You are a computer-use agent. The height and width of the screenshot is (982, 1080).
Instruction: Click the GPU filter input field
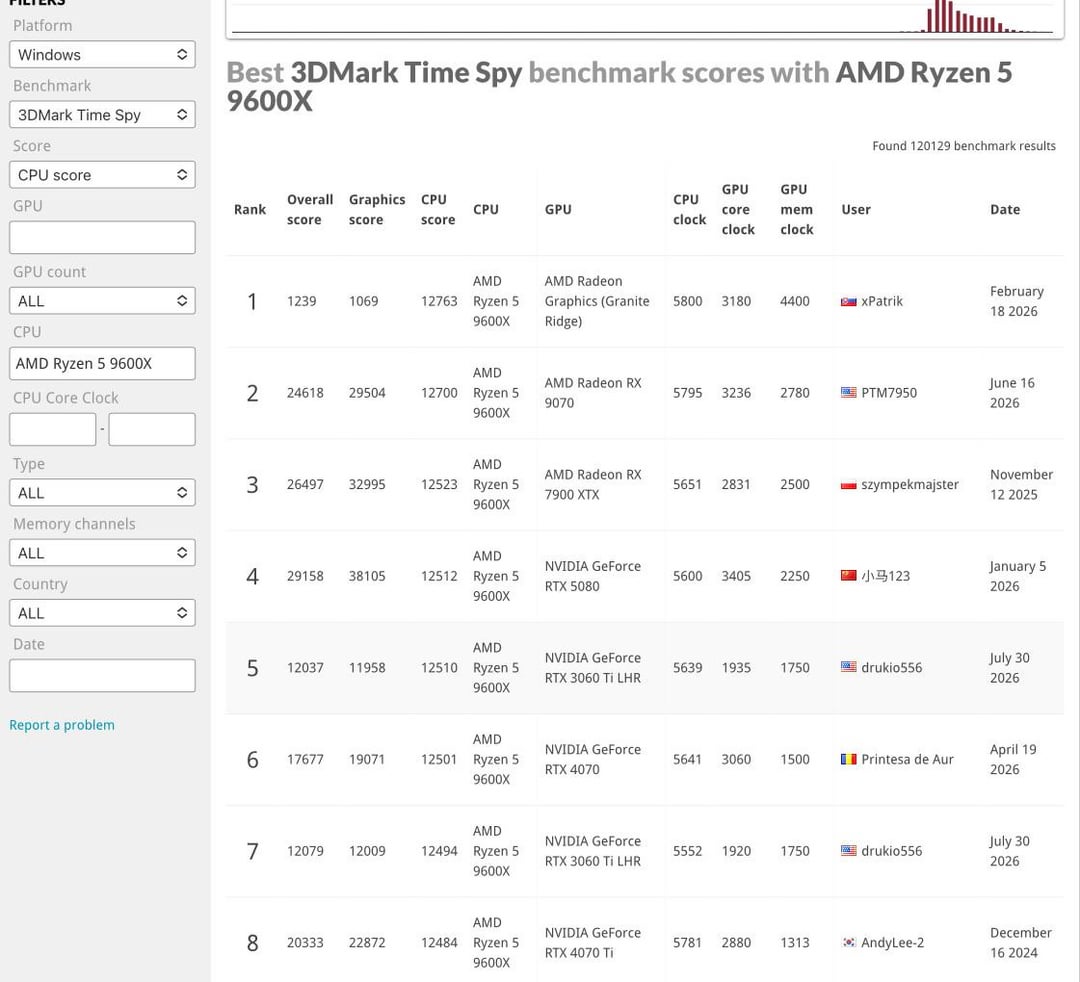pyautogui.click(x=102, y=238)
